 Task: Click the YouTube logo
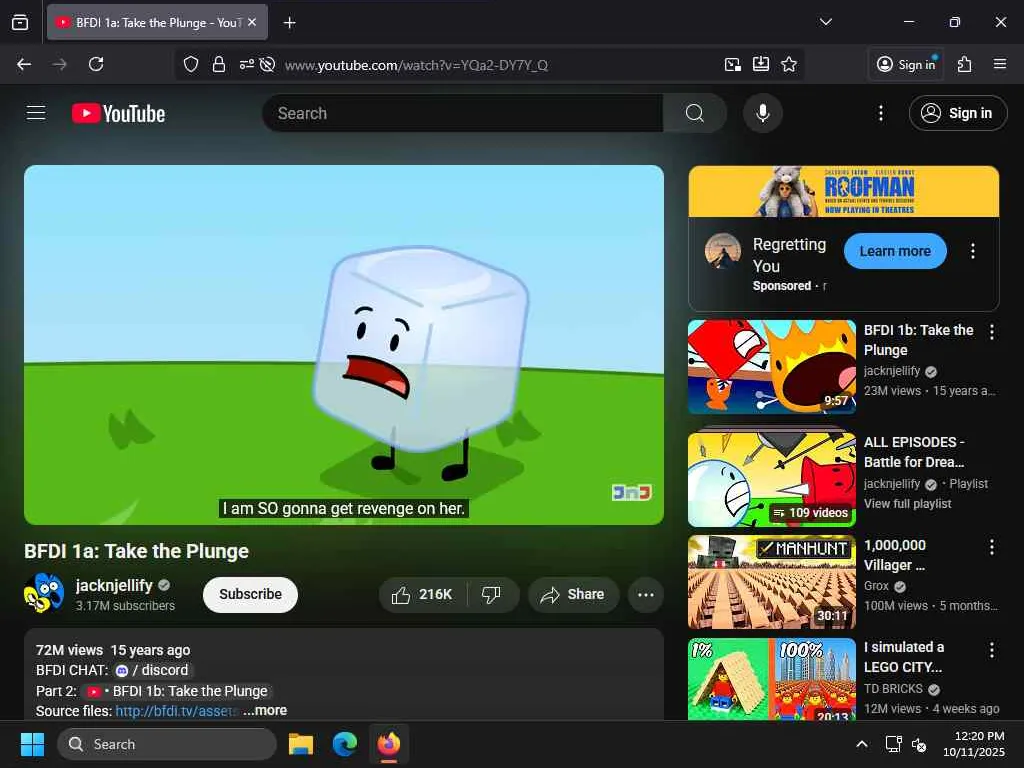[118, 114]
